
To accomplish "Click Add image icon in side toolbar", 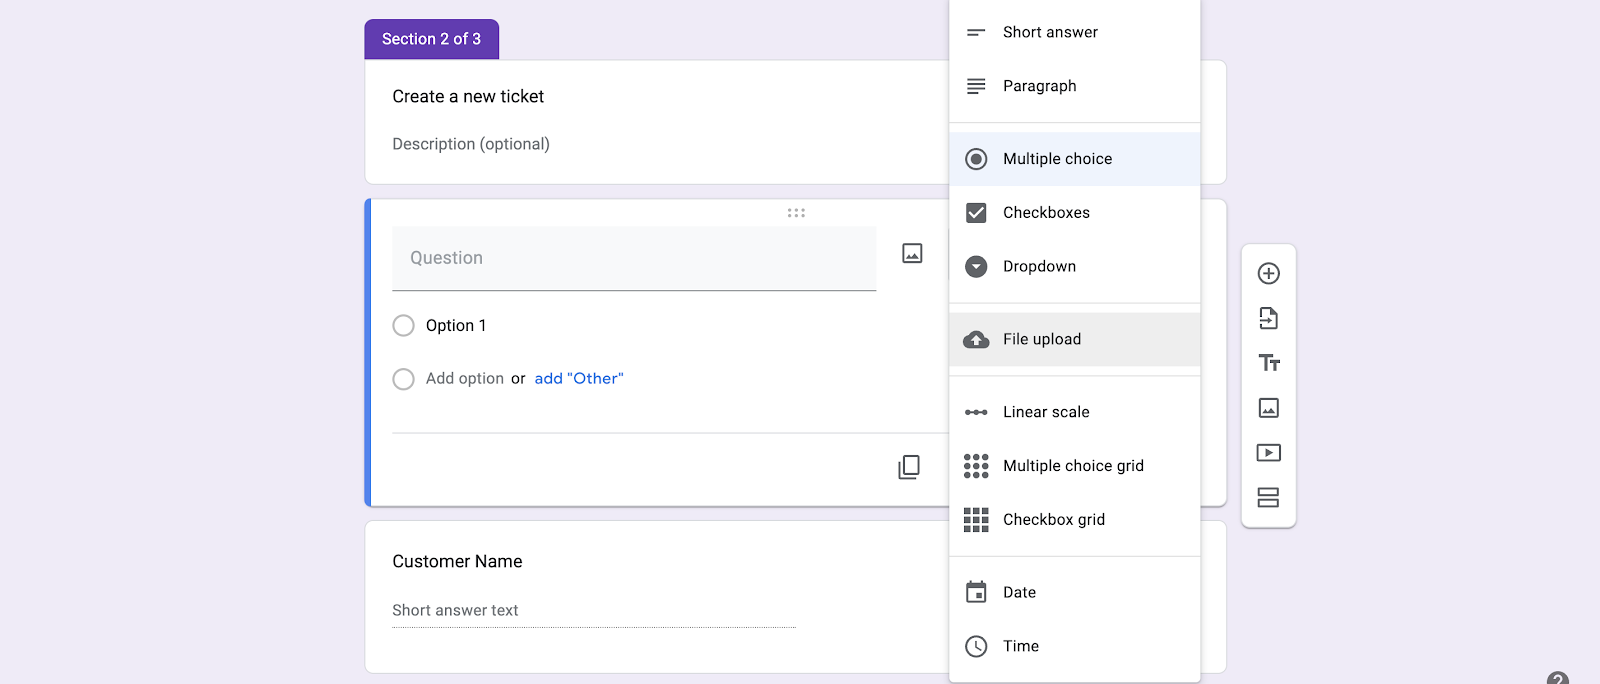I will [1268, 408].
